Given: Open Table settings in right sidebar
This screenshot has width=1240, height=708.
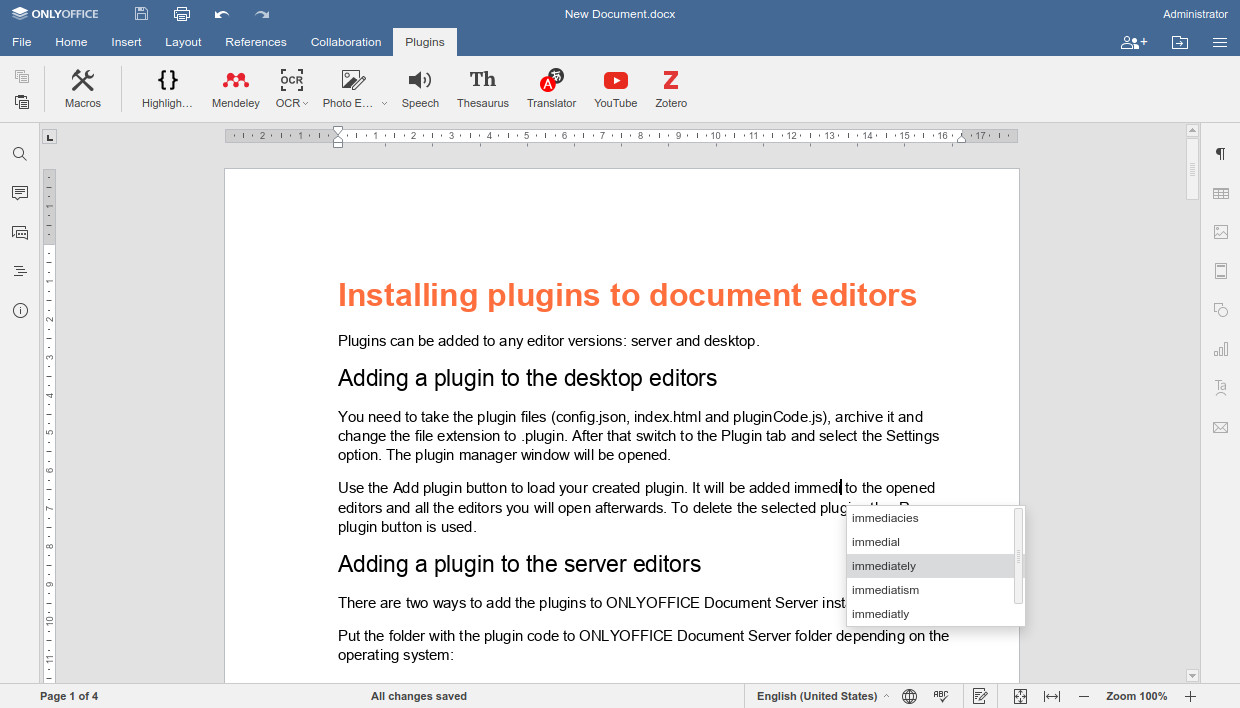Looking at the screenshot, I should (x=1221, y=193).
